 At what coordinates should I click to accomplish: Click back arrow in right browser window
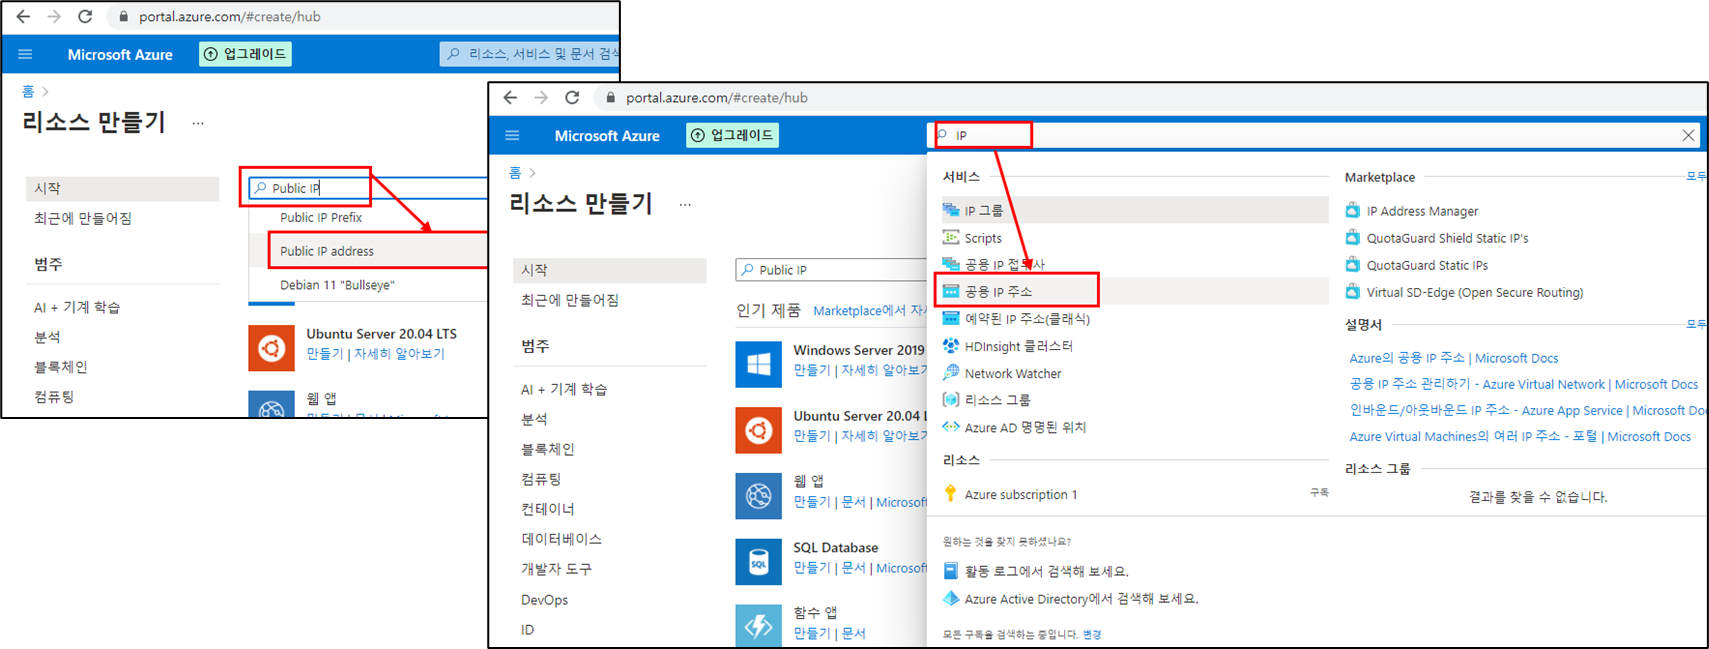[510, 98]
